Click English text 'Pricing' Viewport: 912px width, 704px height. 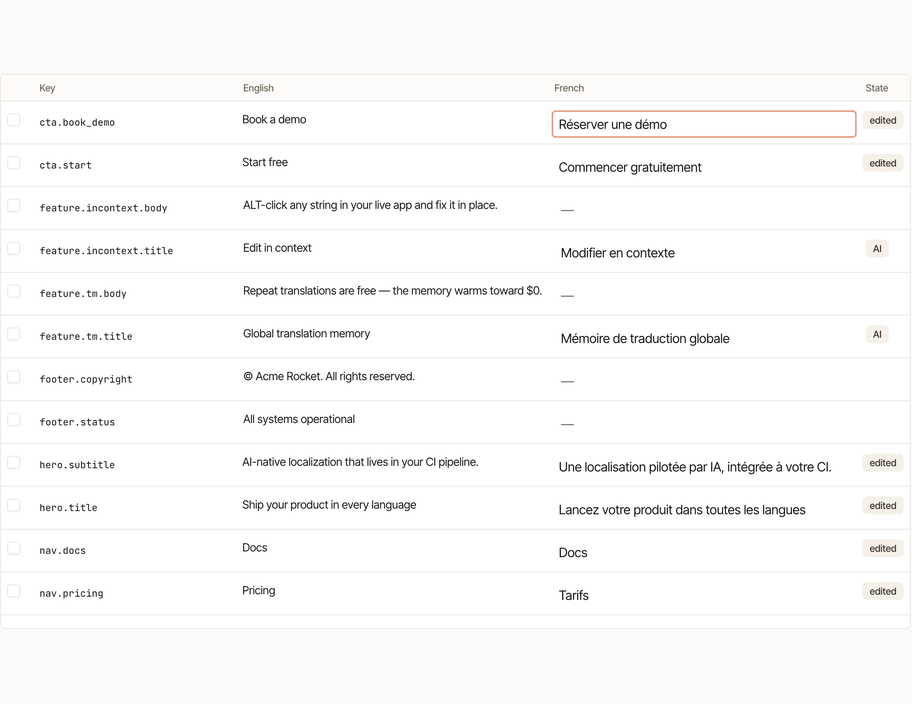tap(259, 591)
